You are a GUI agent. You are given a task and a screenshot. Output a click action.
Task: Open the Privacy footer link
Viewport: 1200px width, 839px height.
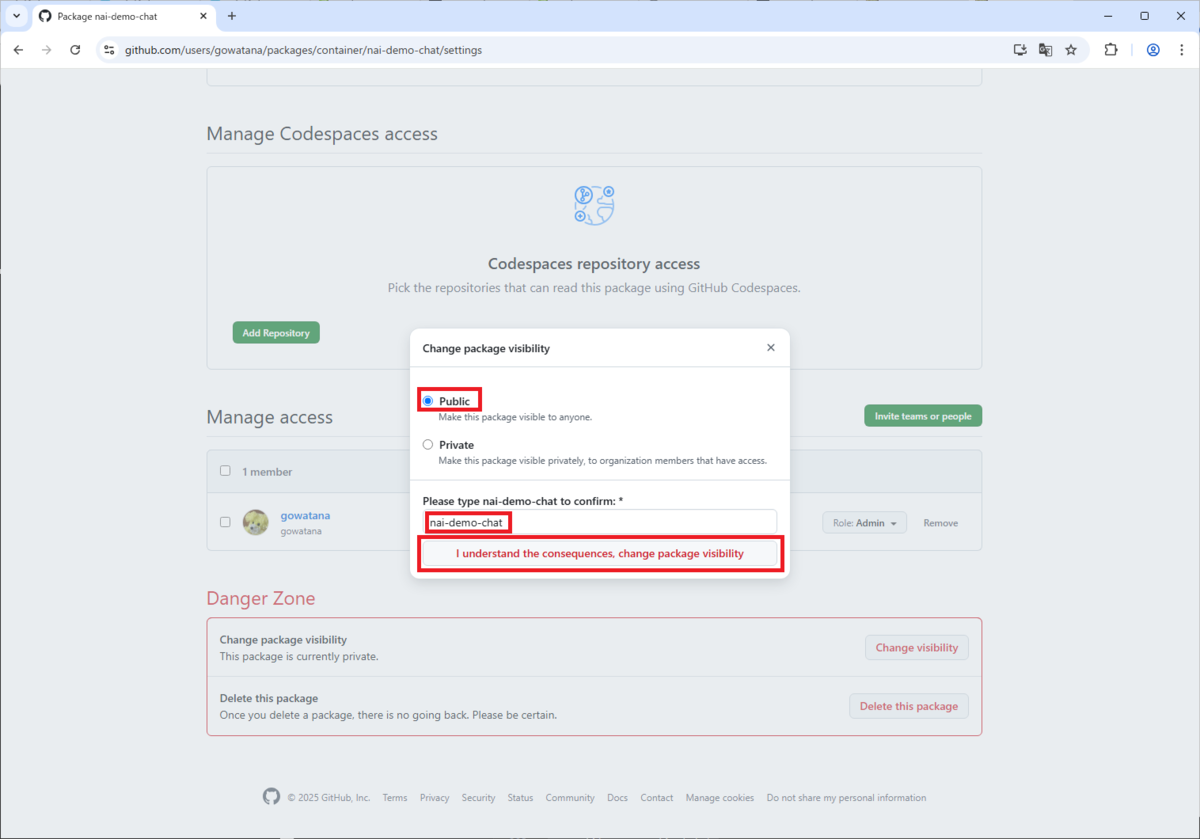point(434,798)
